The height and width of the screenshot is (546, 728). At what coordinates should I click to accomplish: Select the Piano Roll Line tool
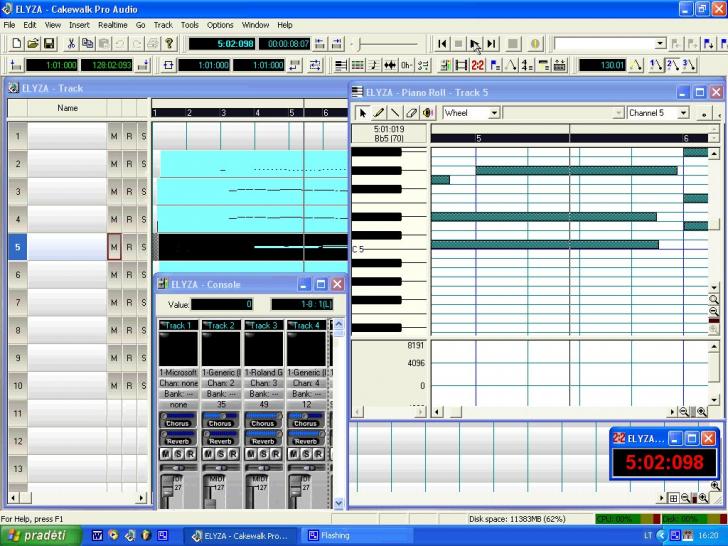(395, 113)
